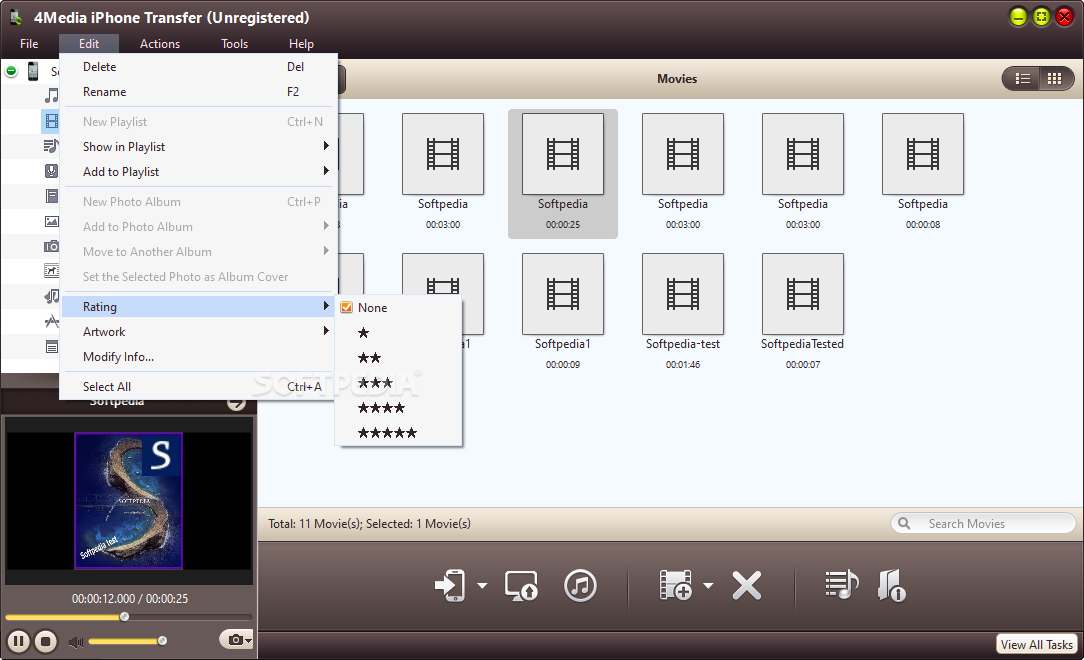Choose Delete from the Edit menu
The height and width of the screenshot is (660, 1084).
point(198,67)
